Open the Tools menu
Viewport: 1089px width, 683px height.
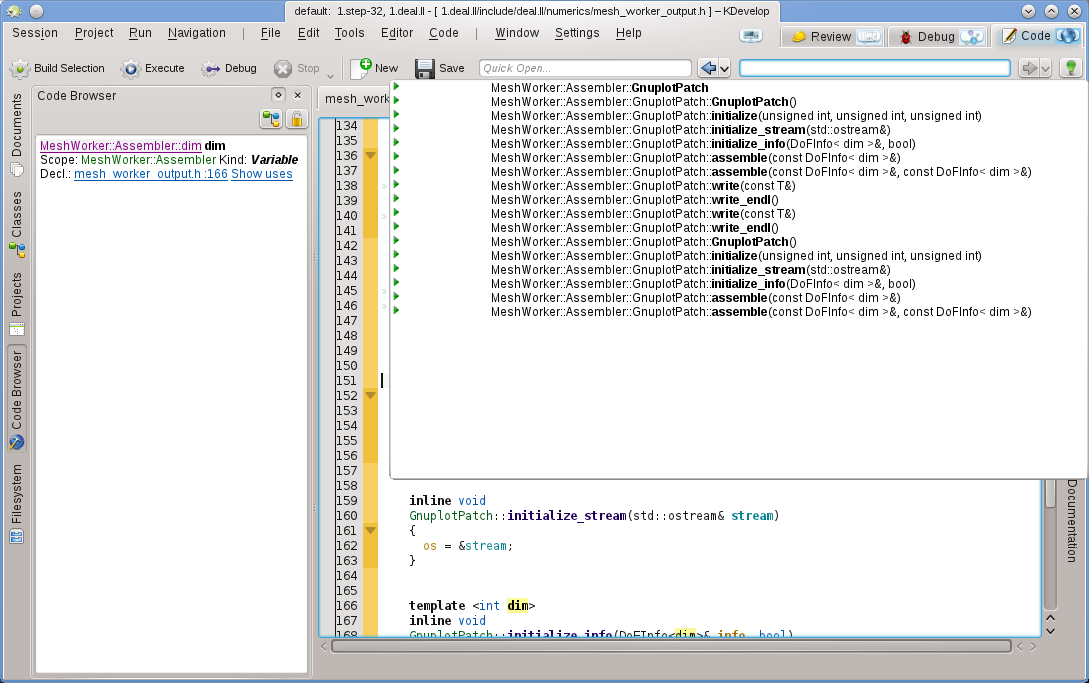coord(349,33)
